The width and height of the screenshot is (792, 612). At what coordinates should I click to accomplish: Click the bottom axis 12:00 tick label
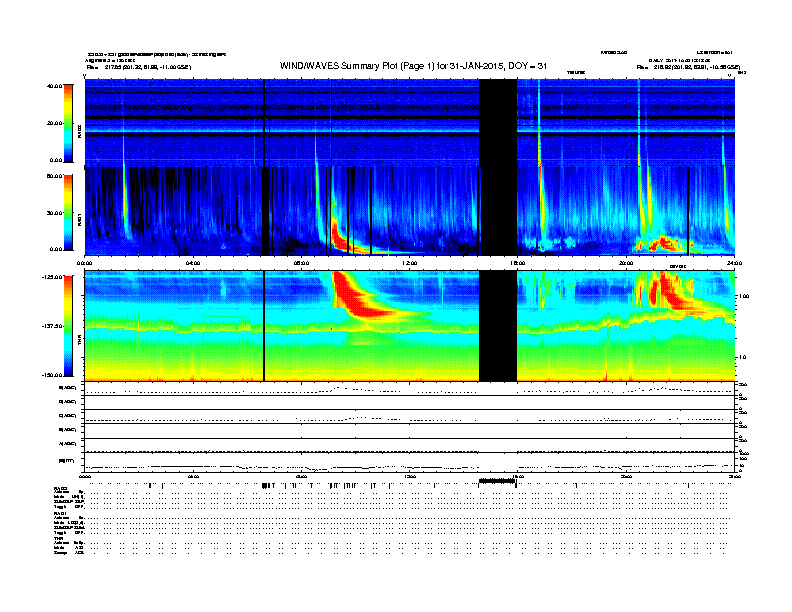[x=409, y=476]
